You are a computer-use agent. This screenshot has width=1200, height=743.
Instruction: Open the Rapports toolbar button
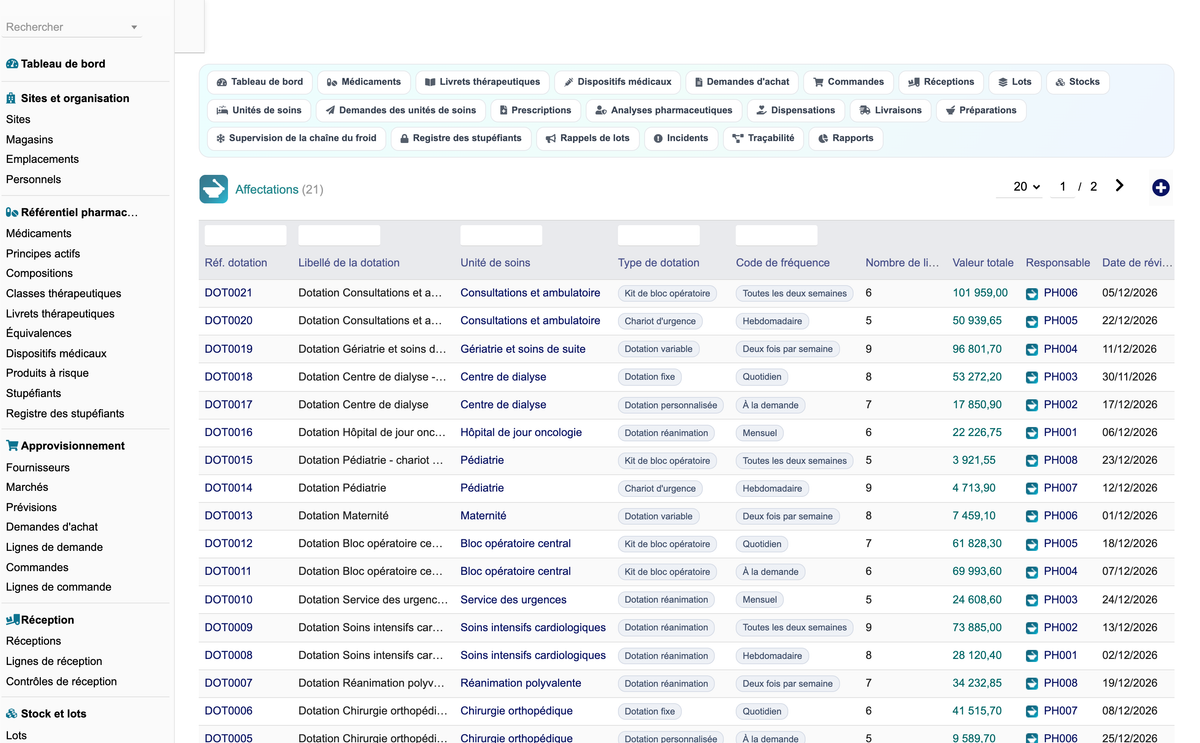(x=845, y=138)
